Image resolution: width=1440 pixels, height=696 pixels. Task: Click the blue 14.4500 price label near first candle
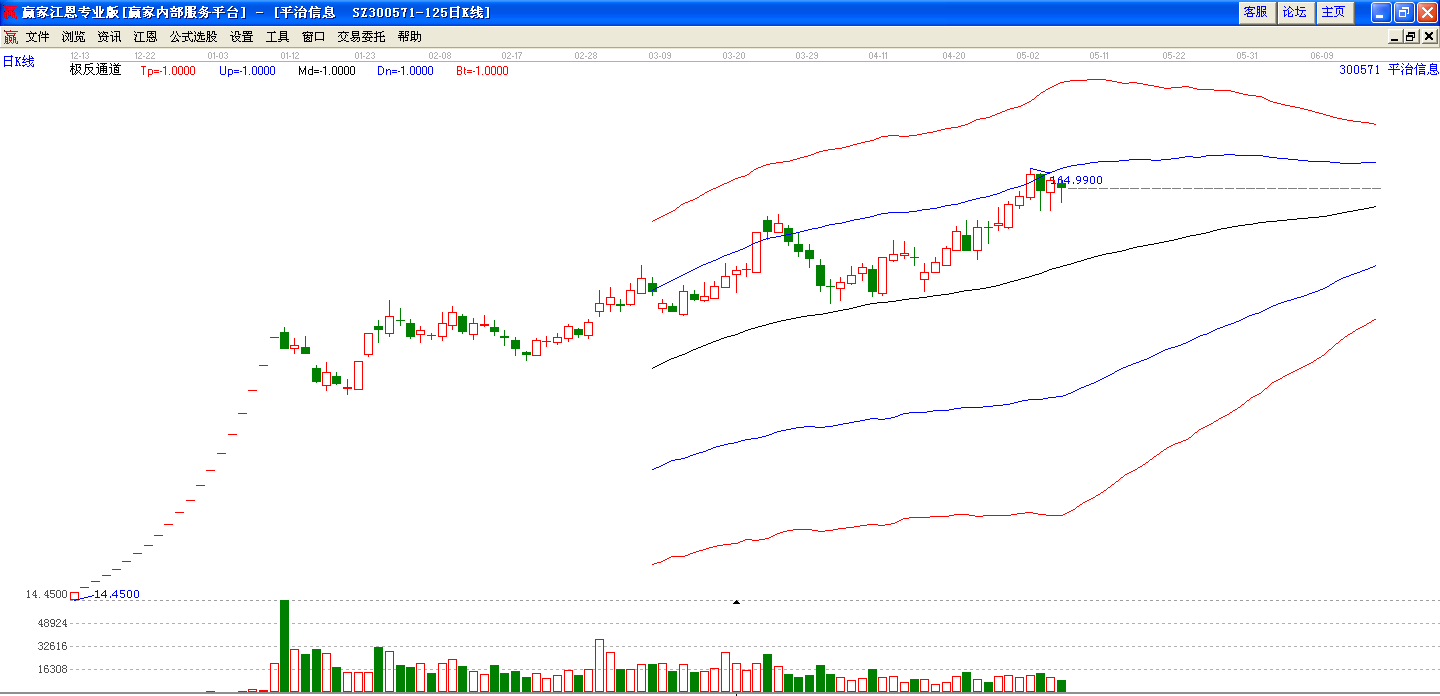click(x=116, y=594)
